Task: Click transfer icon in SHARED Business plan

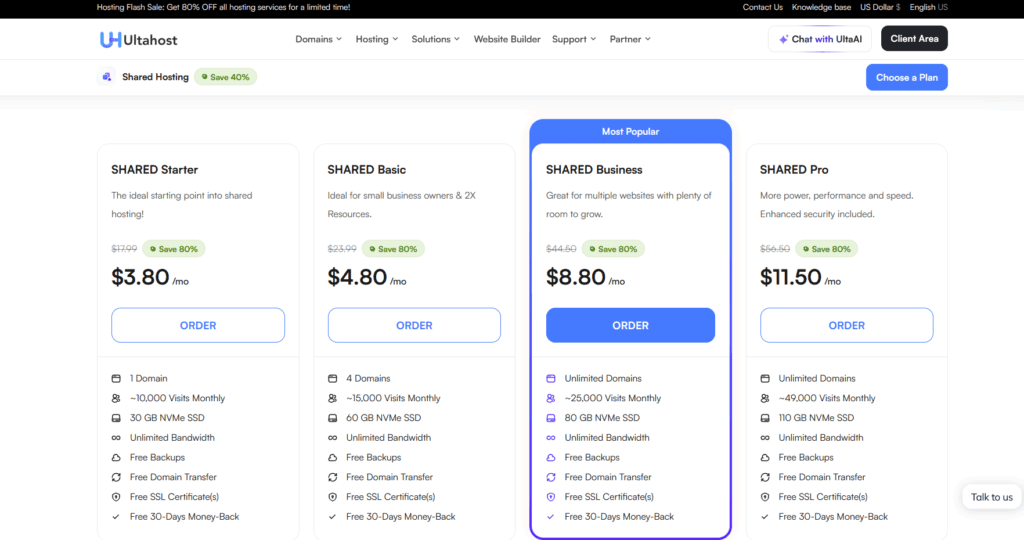Action: [551, 477]
